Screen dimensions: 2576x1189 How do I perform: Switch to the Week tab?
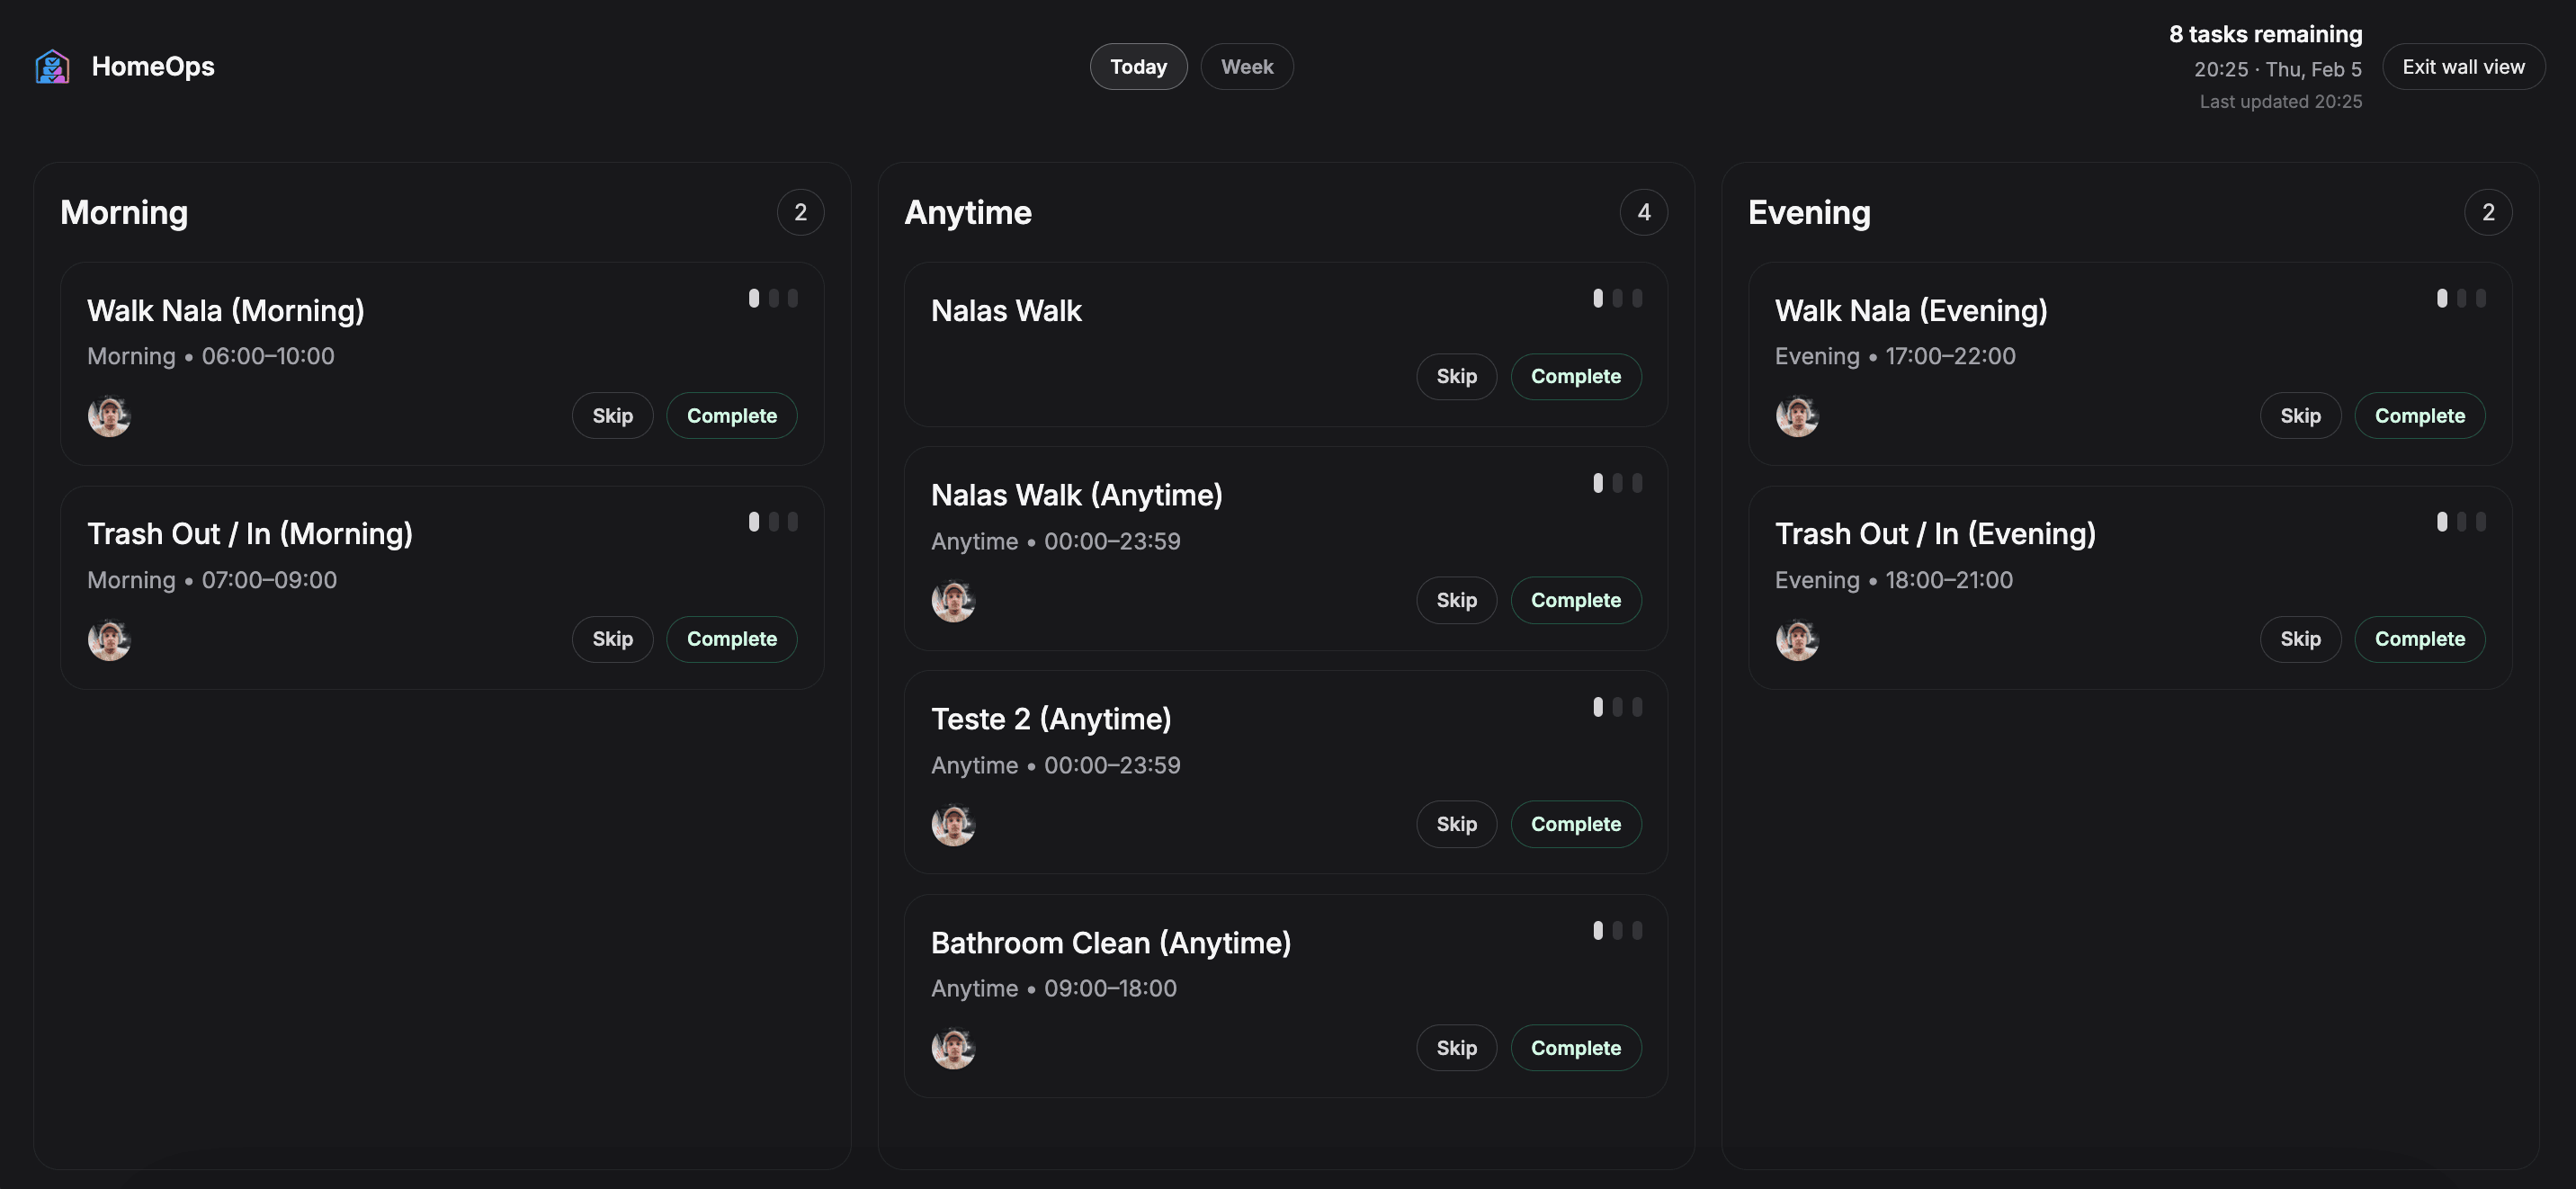point(1246,67)
